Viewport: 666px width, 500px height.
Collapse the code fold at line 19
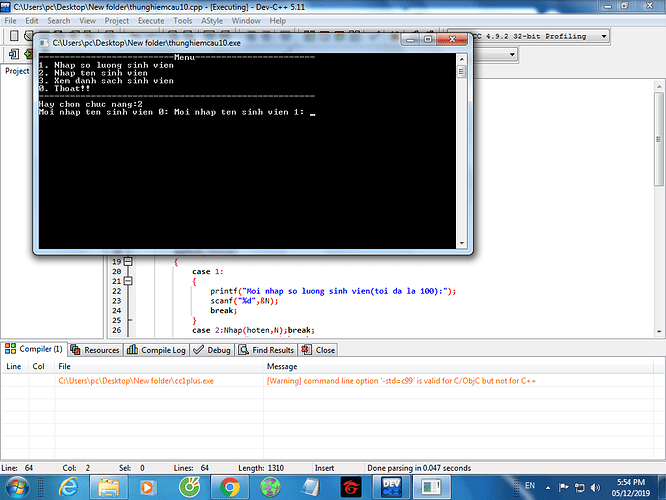(x=128, y=260)
